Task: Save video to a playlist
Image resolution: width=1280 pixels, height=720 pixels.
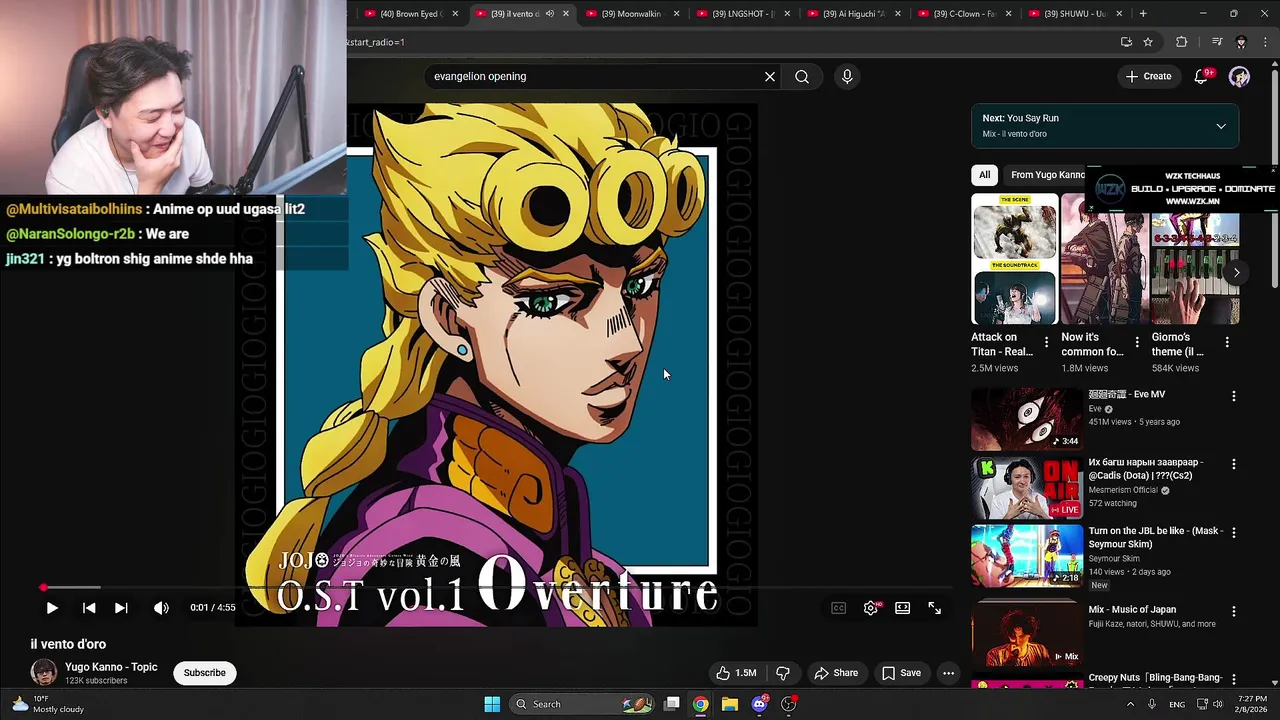Action: 901,673
